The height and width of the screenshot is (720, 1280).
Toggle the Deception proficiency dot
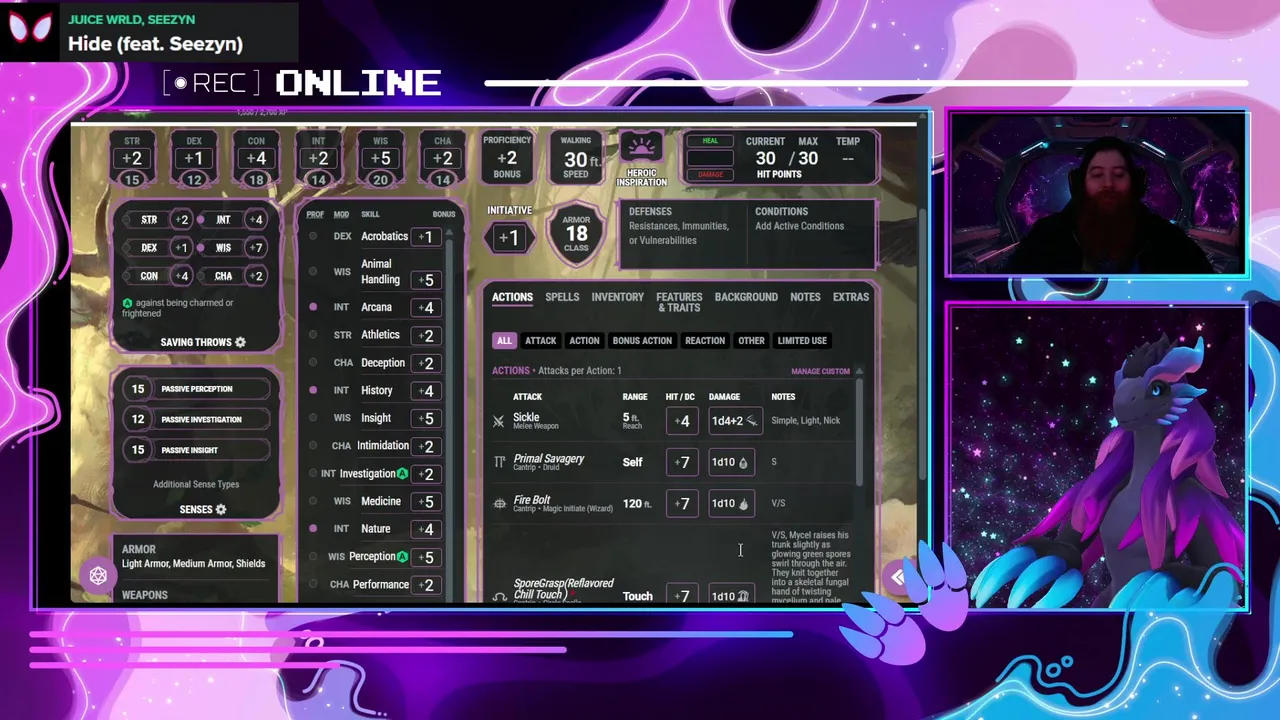[x=313, y=363]
